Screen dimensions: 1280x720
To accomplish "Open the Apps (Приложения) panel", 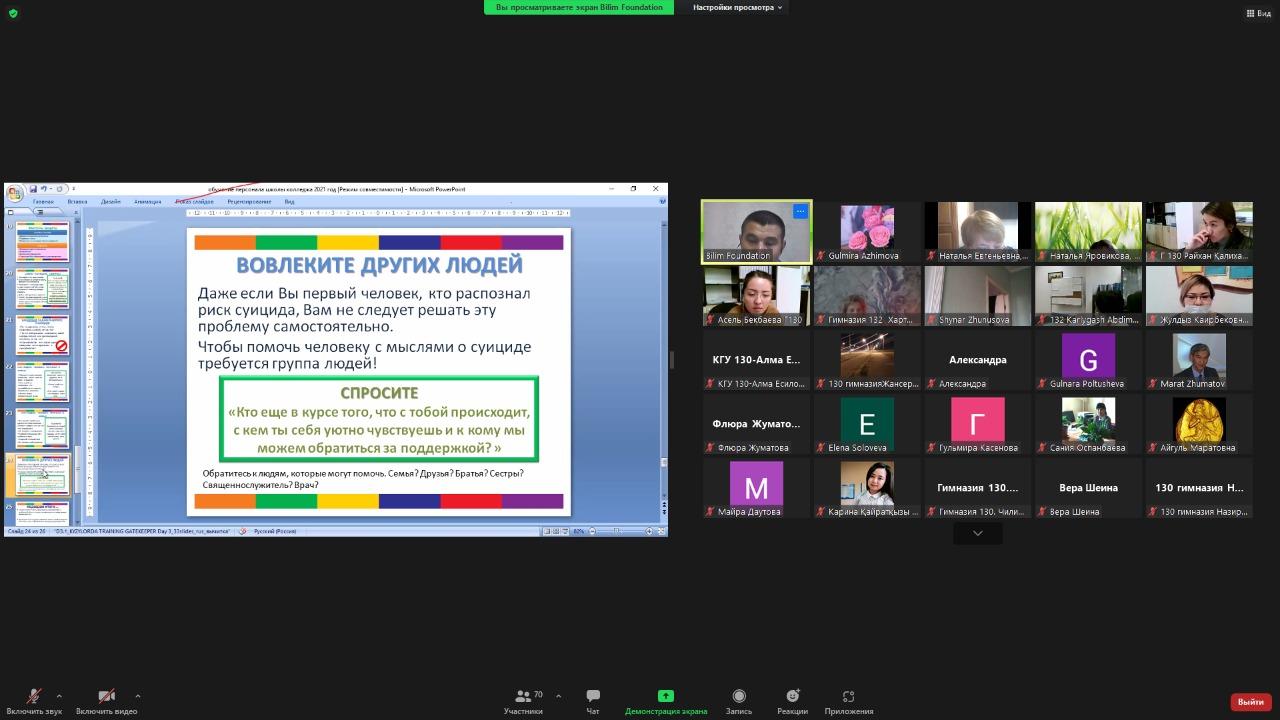I will pos(848,696).
